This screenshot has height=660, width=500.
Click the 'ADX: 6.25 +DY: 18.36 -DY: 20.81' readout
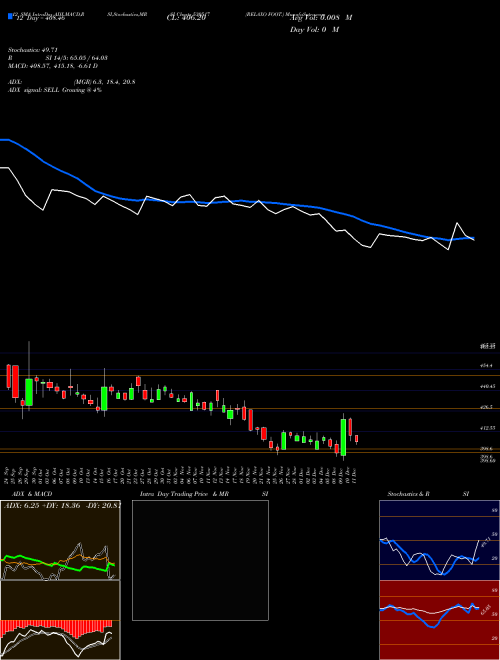(x=62, y=505)
